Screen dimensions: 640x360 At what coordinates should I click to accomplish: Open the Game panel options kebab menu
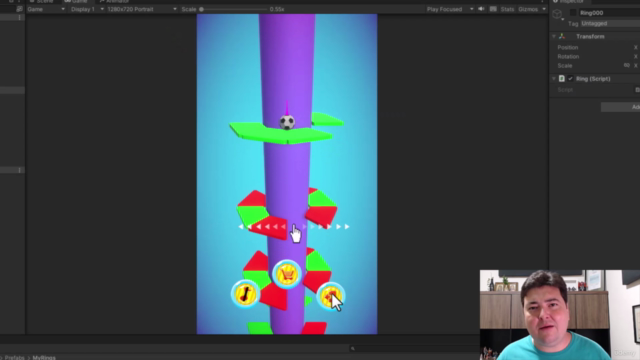(x=542, y=2)
